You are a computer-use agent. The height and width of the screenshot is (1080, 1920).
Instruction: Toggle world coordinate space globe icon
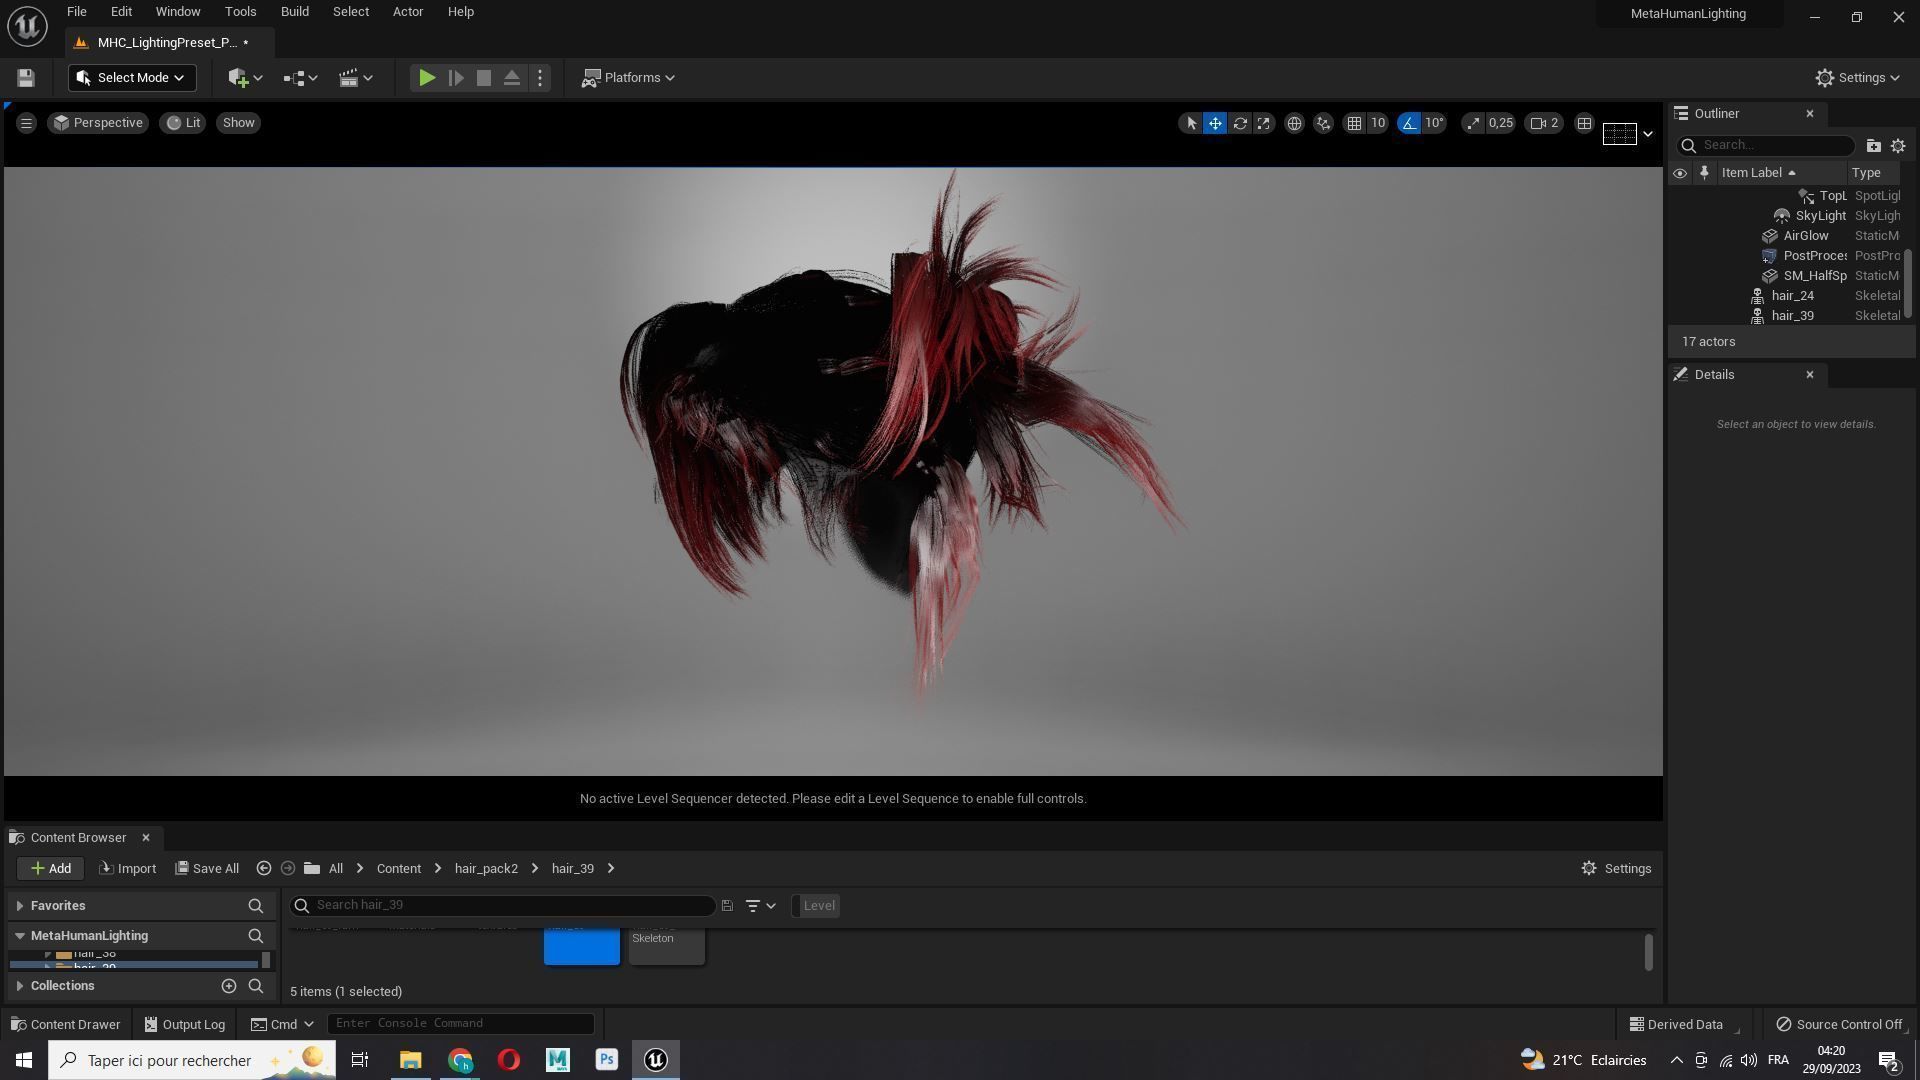pos(1294,123)
